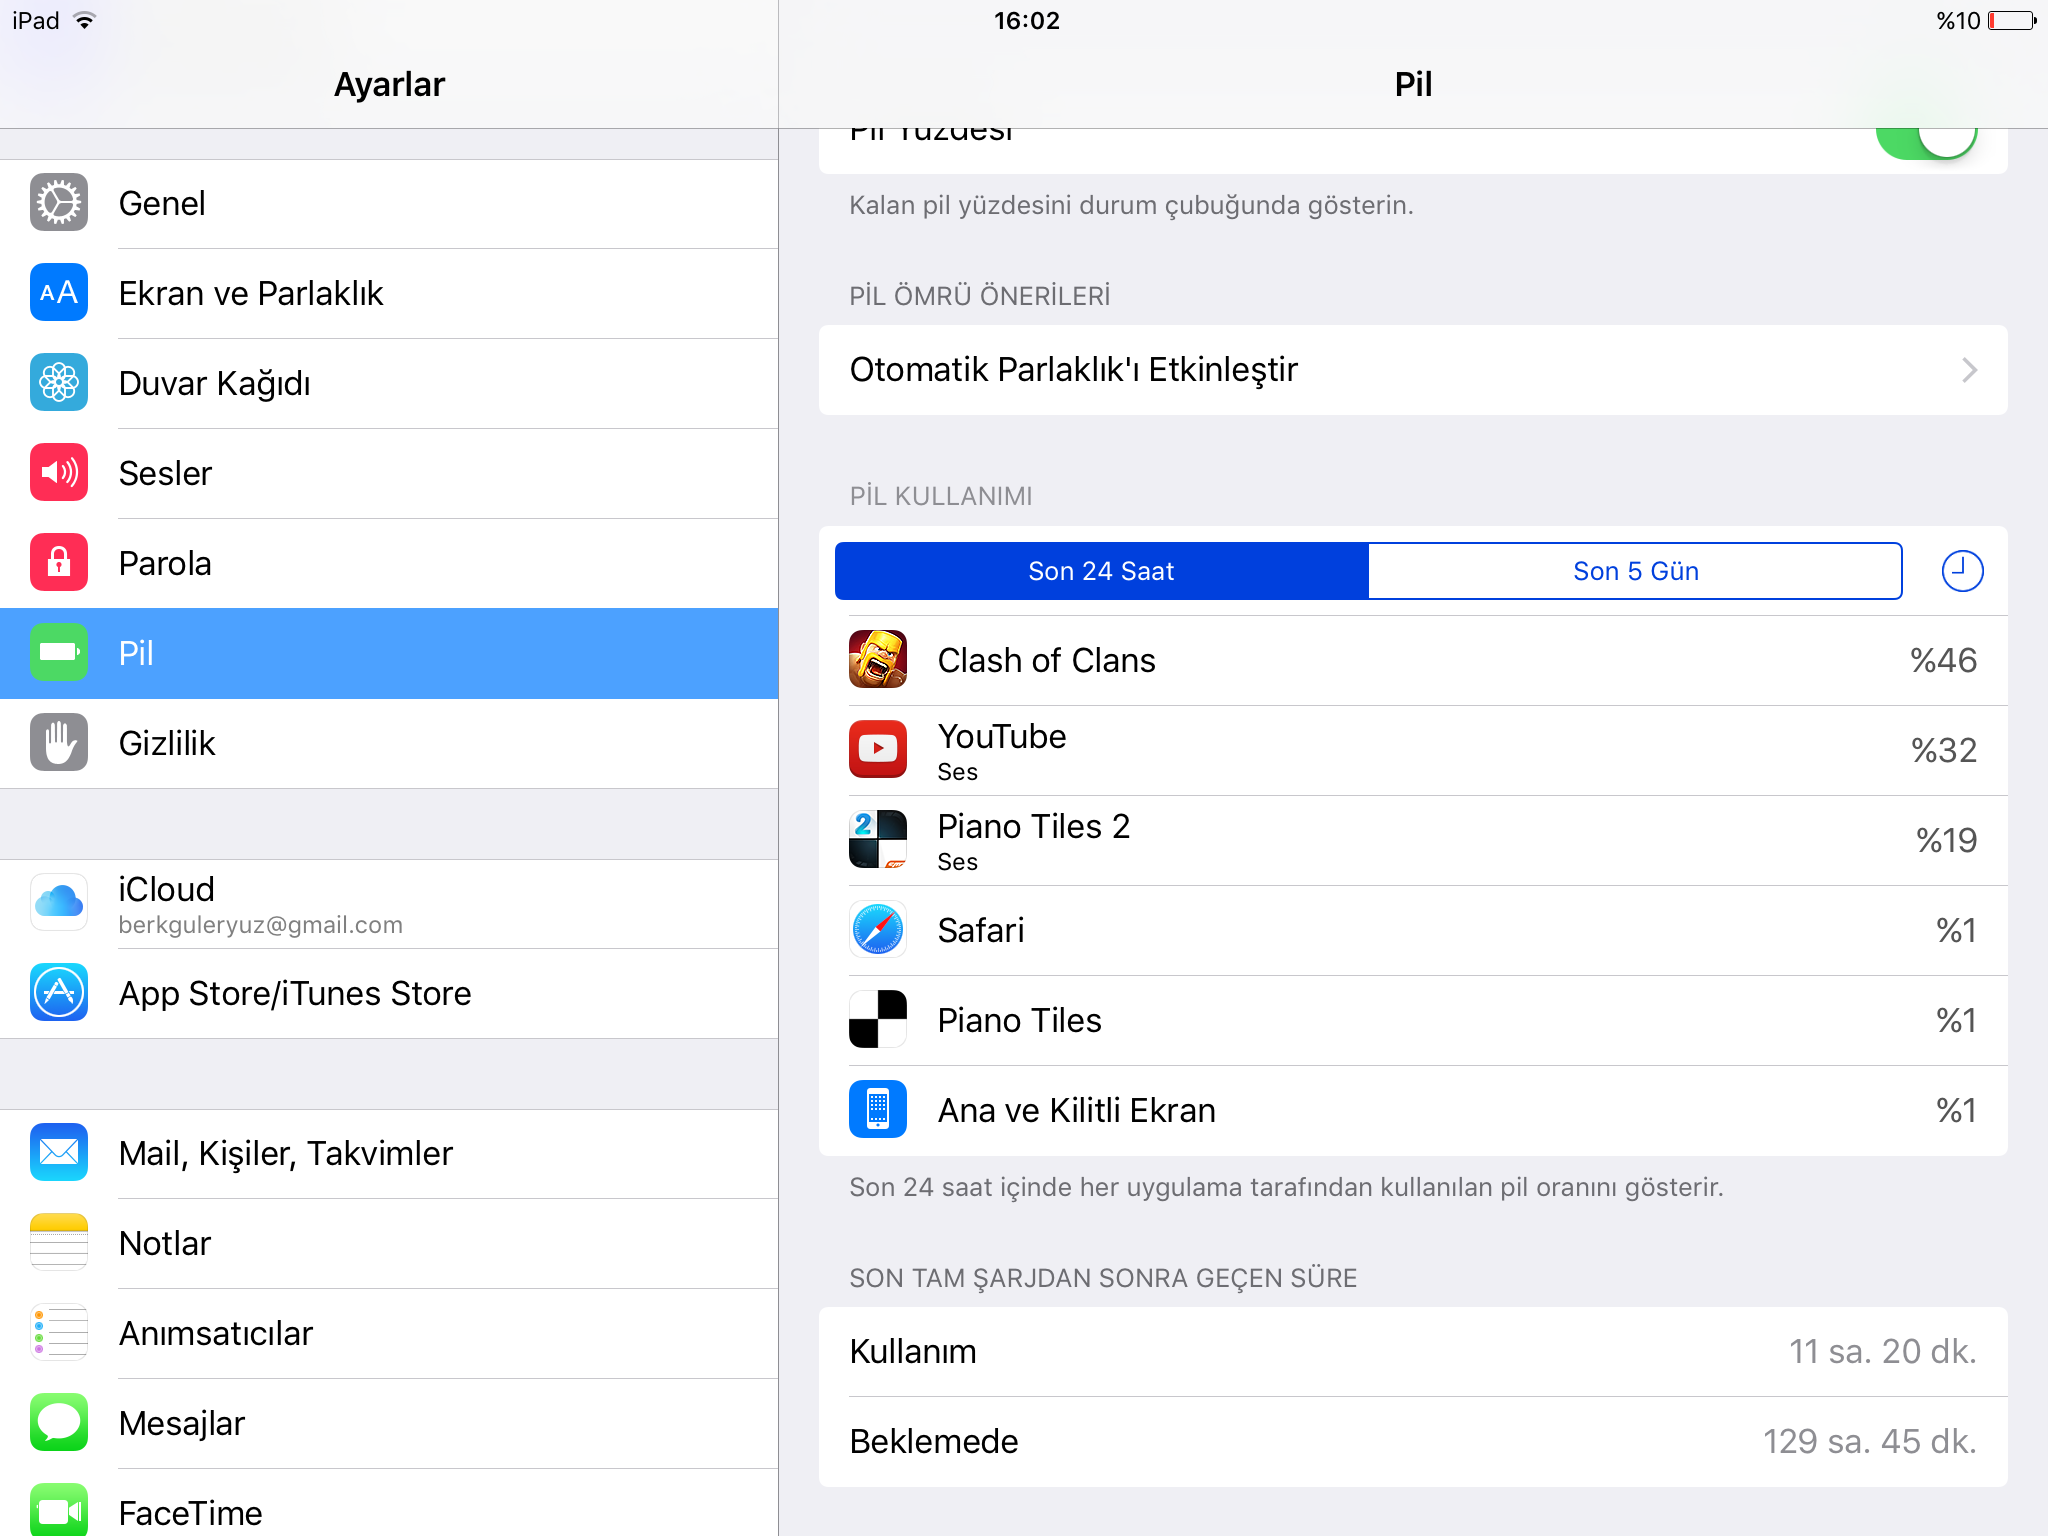This screenshot has width=2048, height=1536.
Task: Tap the Beklemede 129 sa. 45 dk. value
Action: point(1870,1441)
